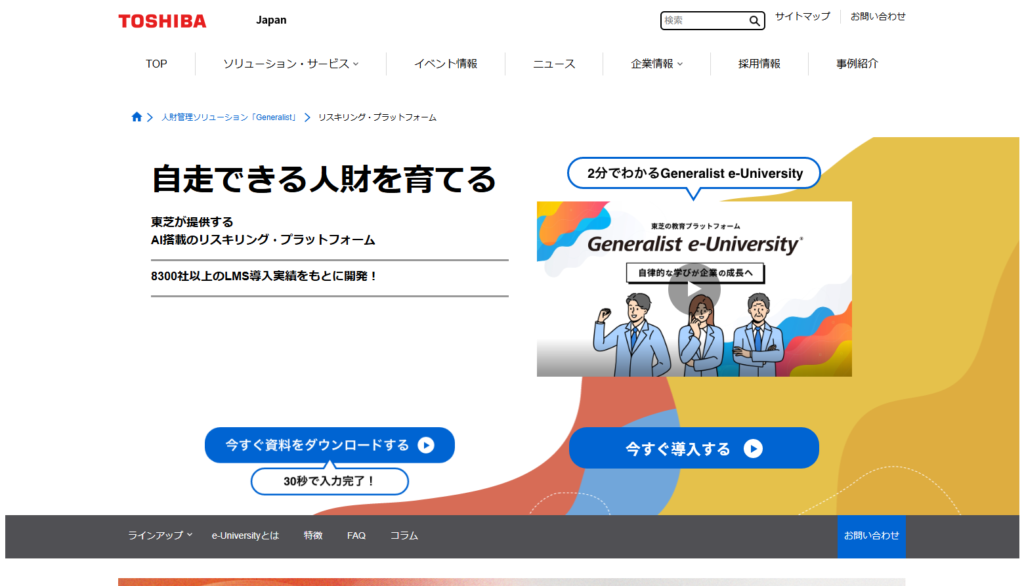Open the サイトマップ link

[x=803, y=16]
